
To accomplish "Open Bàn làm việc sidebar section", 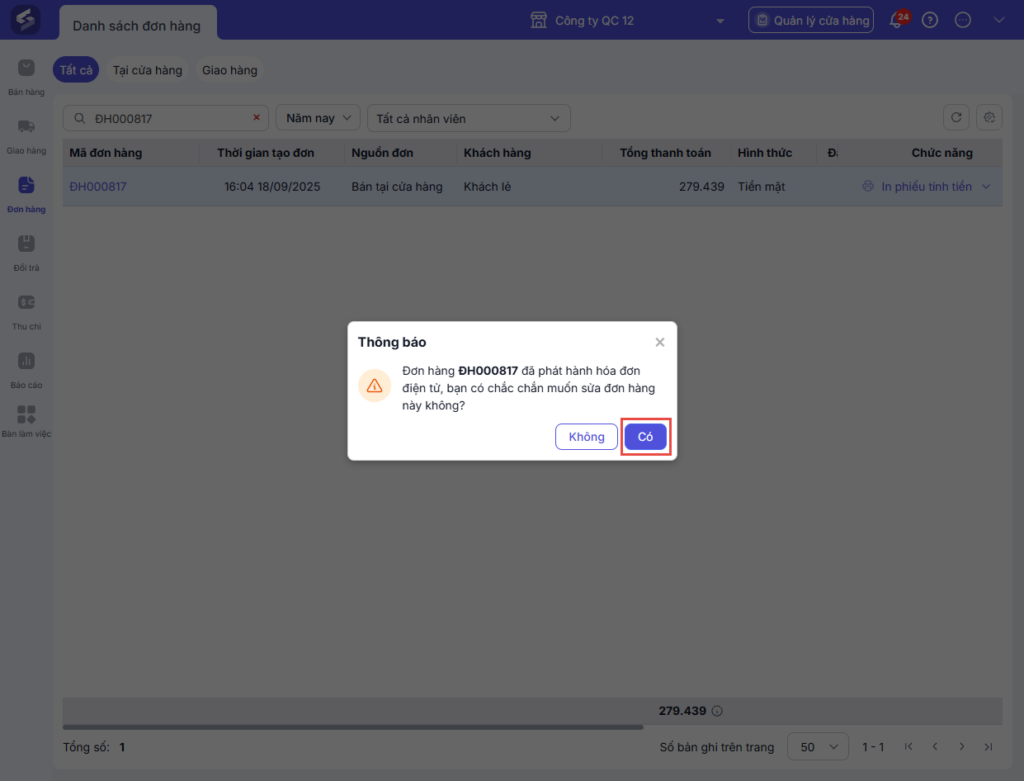I will pos(26,421).
